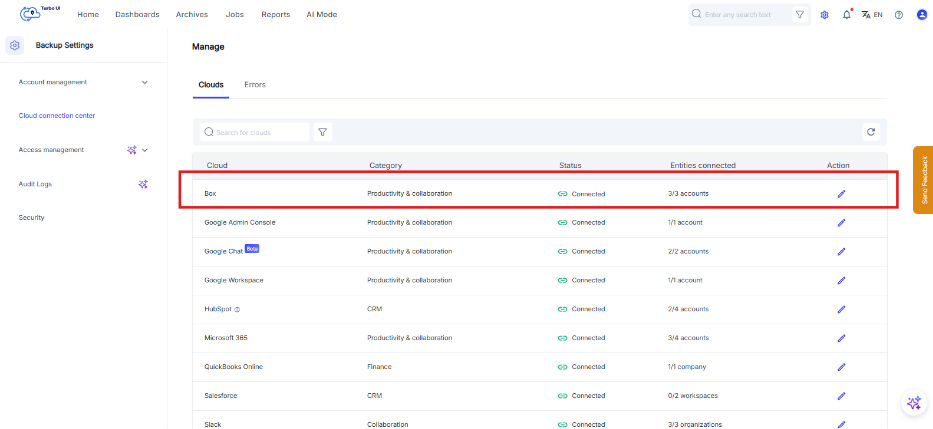Switch to AI Mode
The height and width of the screenshot is (429, 933).
(322, 14)
